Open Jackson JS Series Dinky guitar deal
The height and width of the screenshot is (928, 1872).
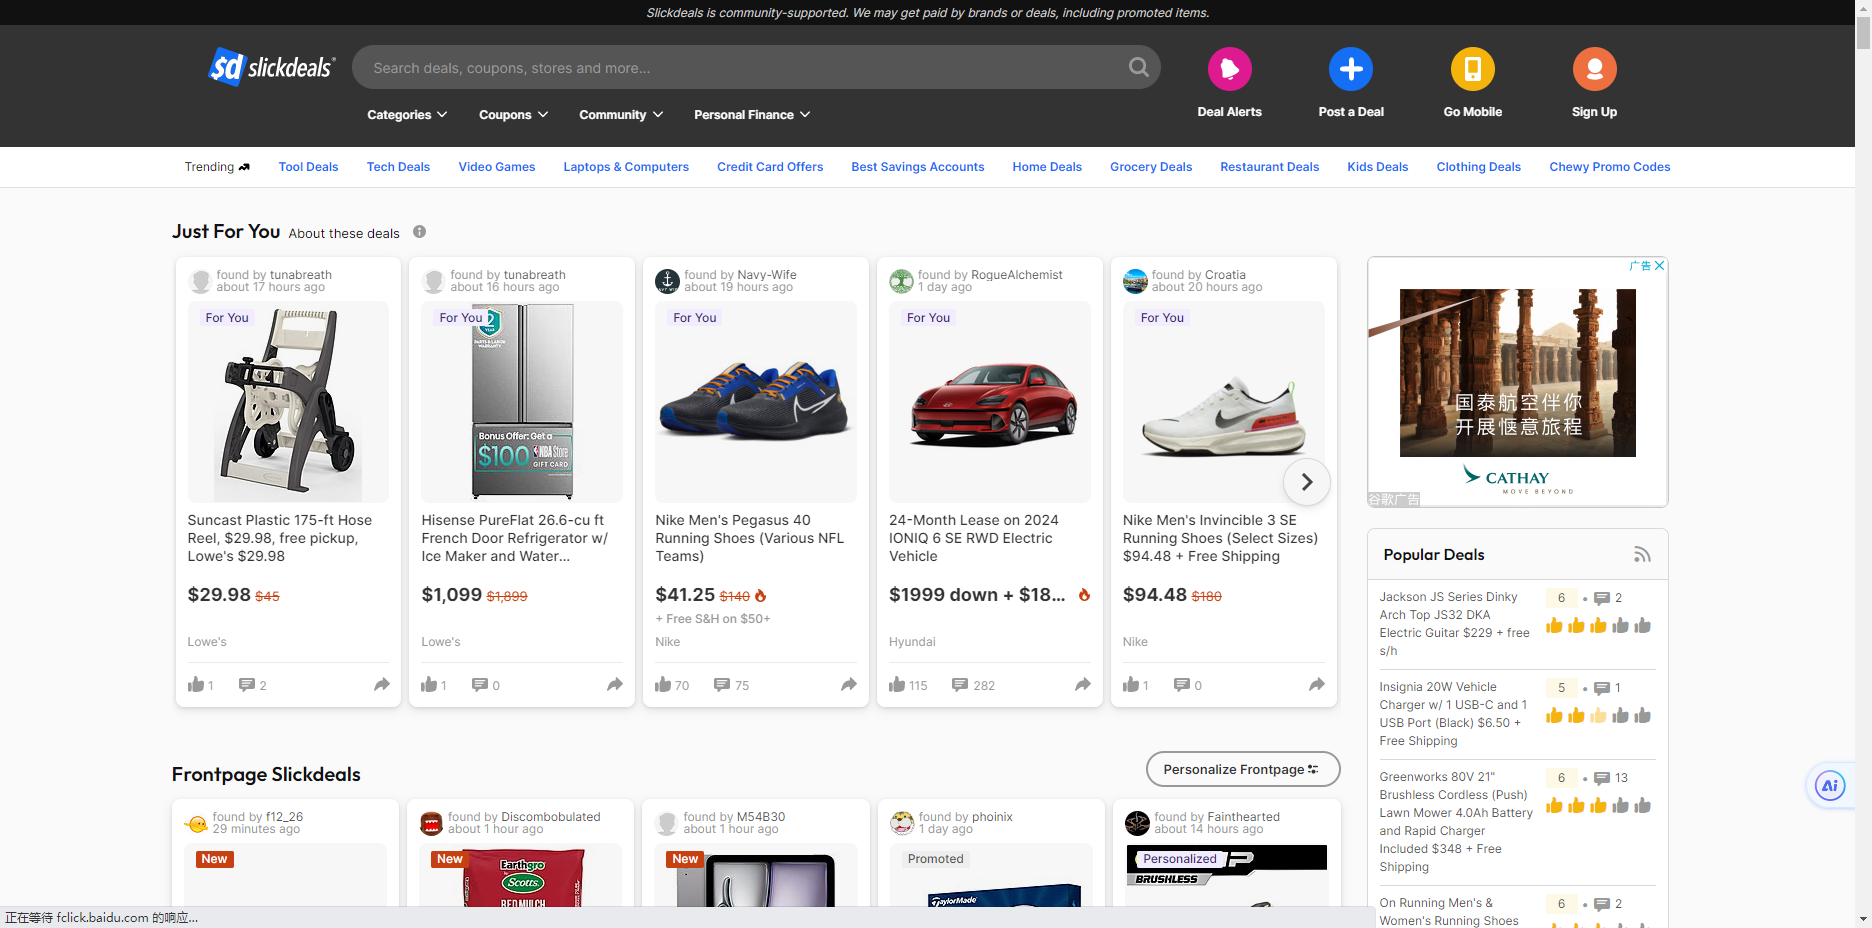pyautogui.click(x=1454, y=624)
